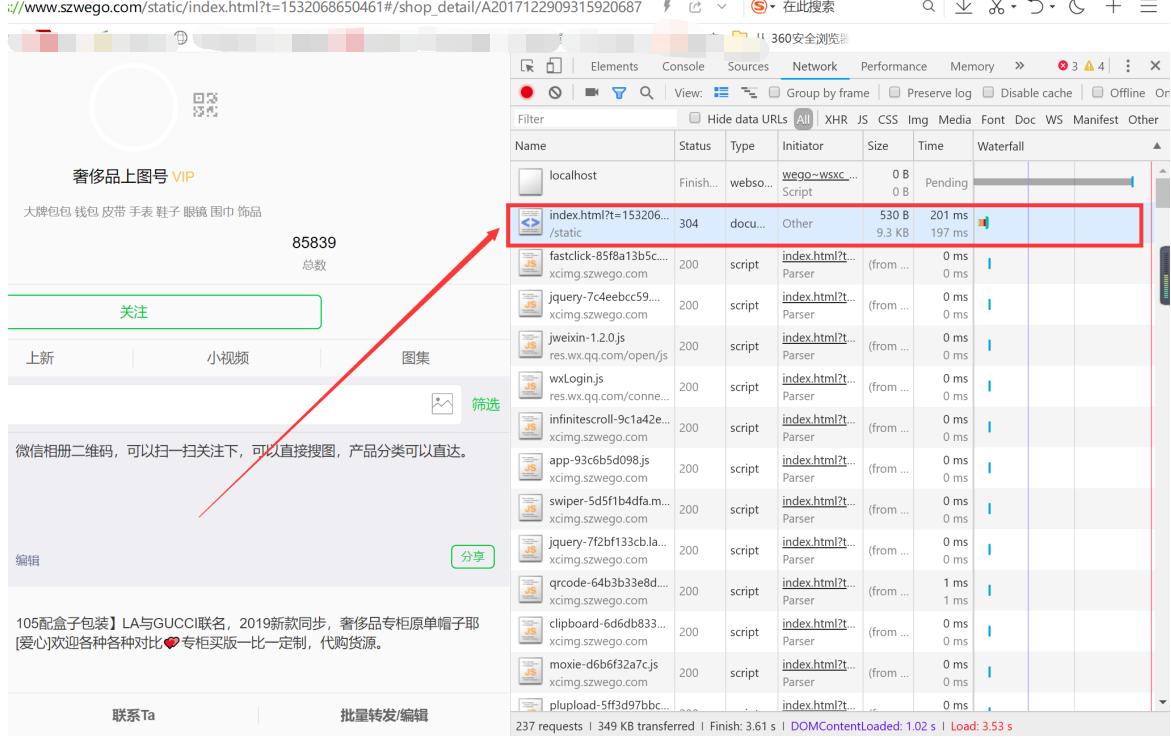Toggle Group by frame option

click(x=773, y=93)
